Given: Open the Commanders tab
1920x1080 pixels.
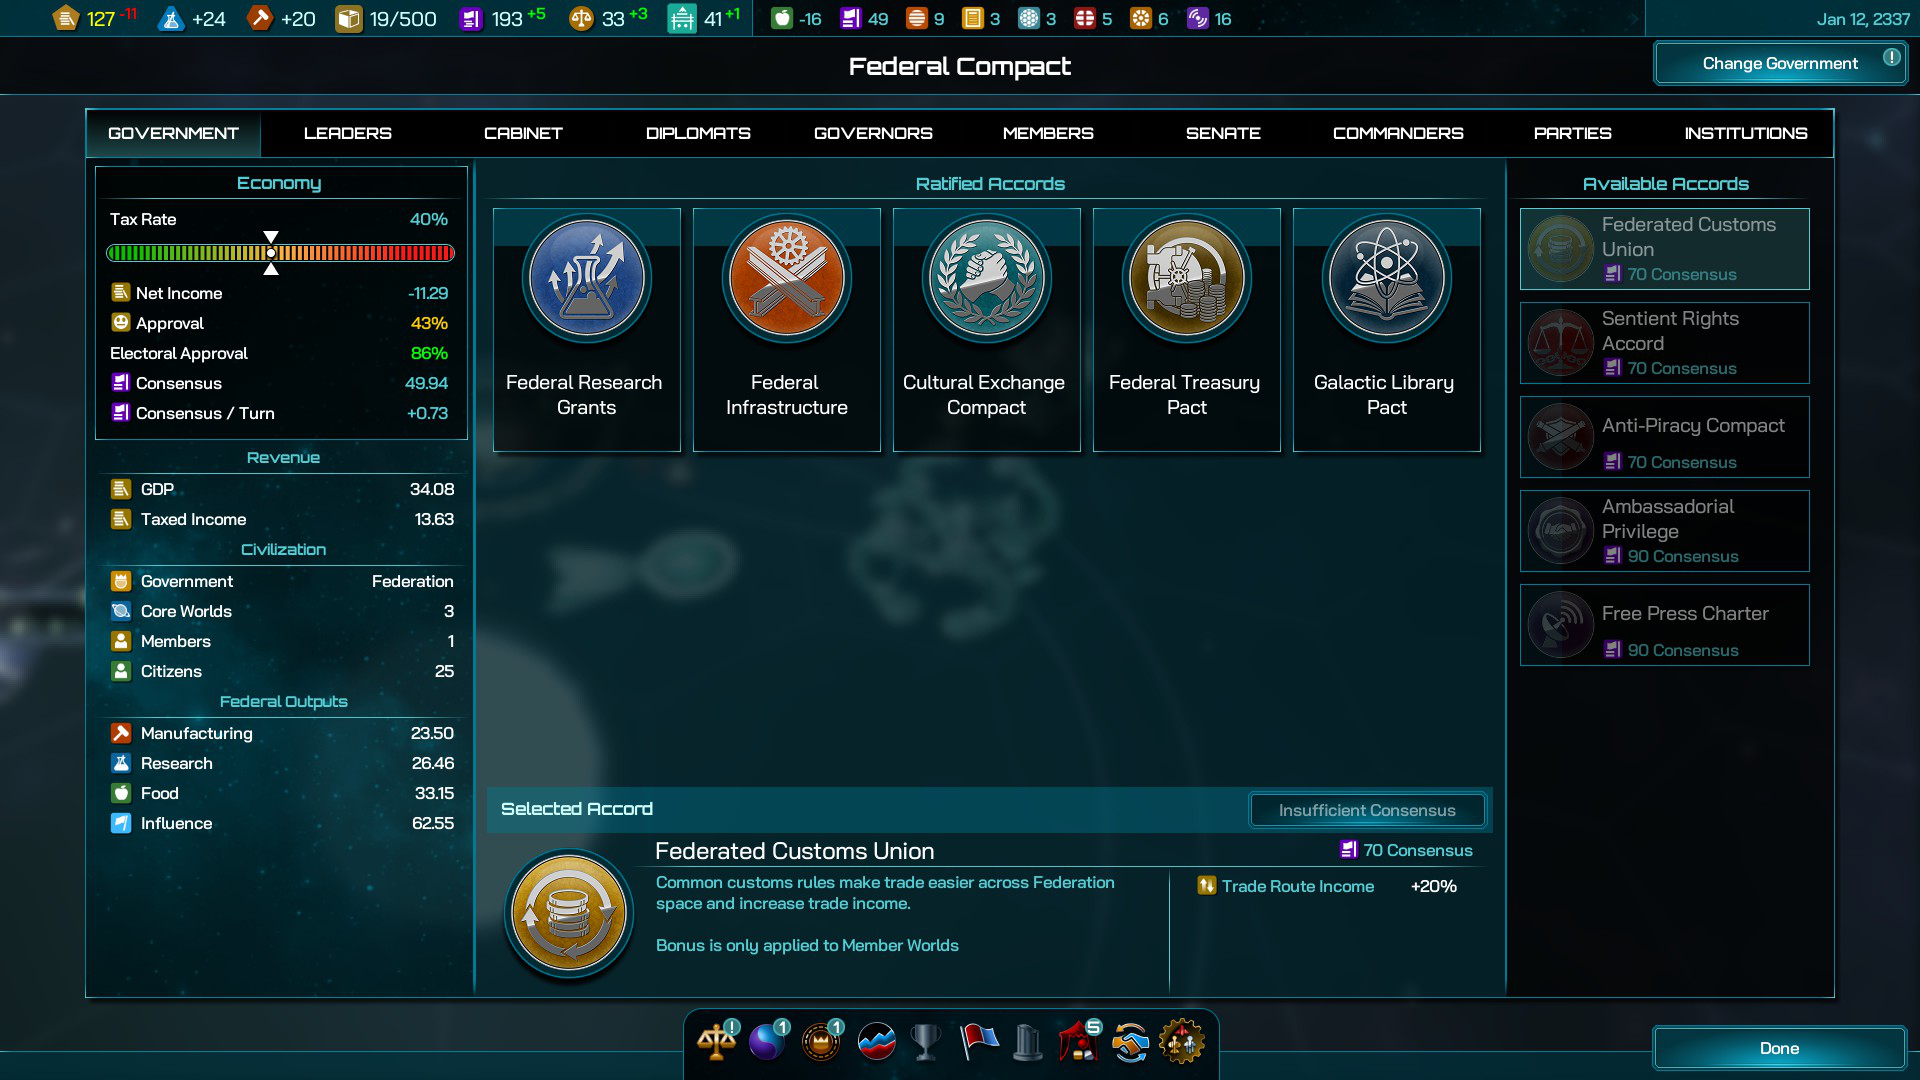Looking at the screenshot, I should pyautogui.click(x=1398, y=133).
